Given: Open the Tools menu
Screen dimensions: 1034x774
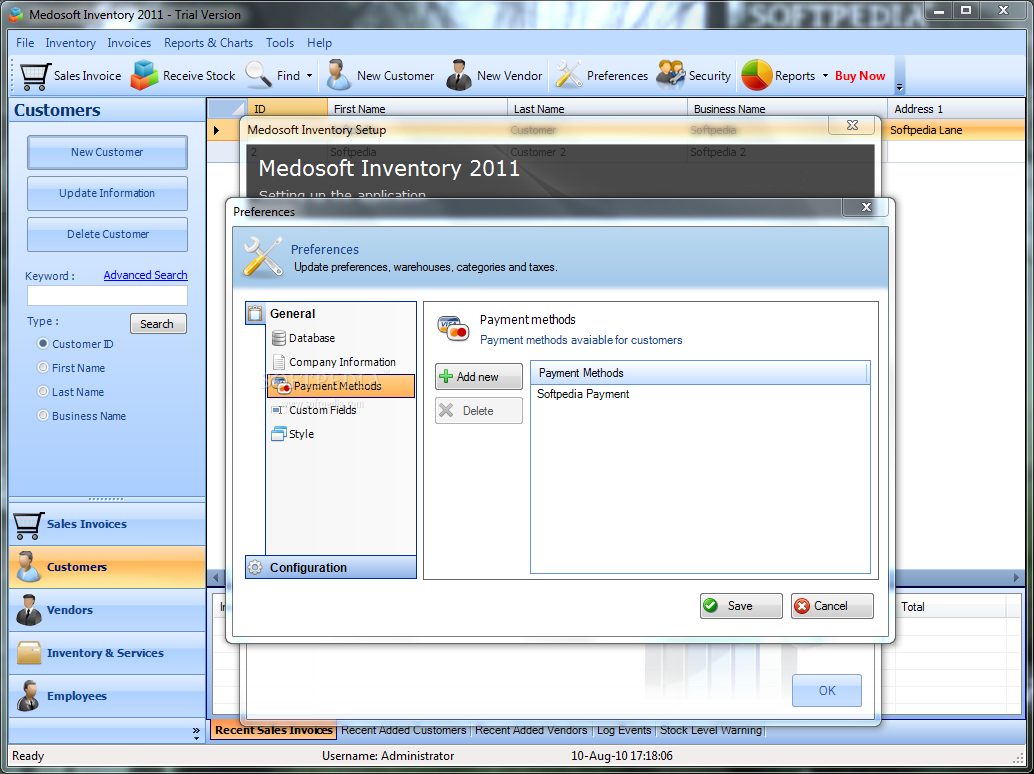Looking at the screenshot, I should click(x=280, y=43).
